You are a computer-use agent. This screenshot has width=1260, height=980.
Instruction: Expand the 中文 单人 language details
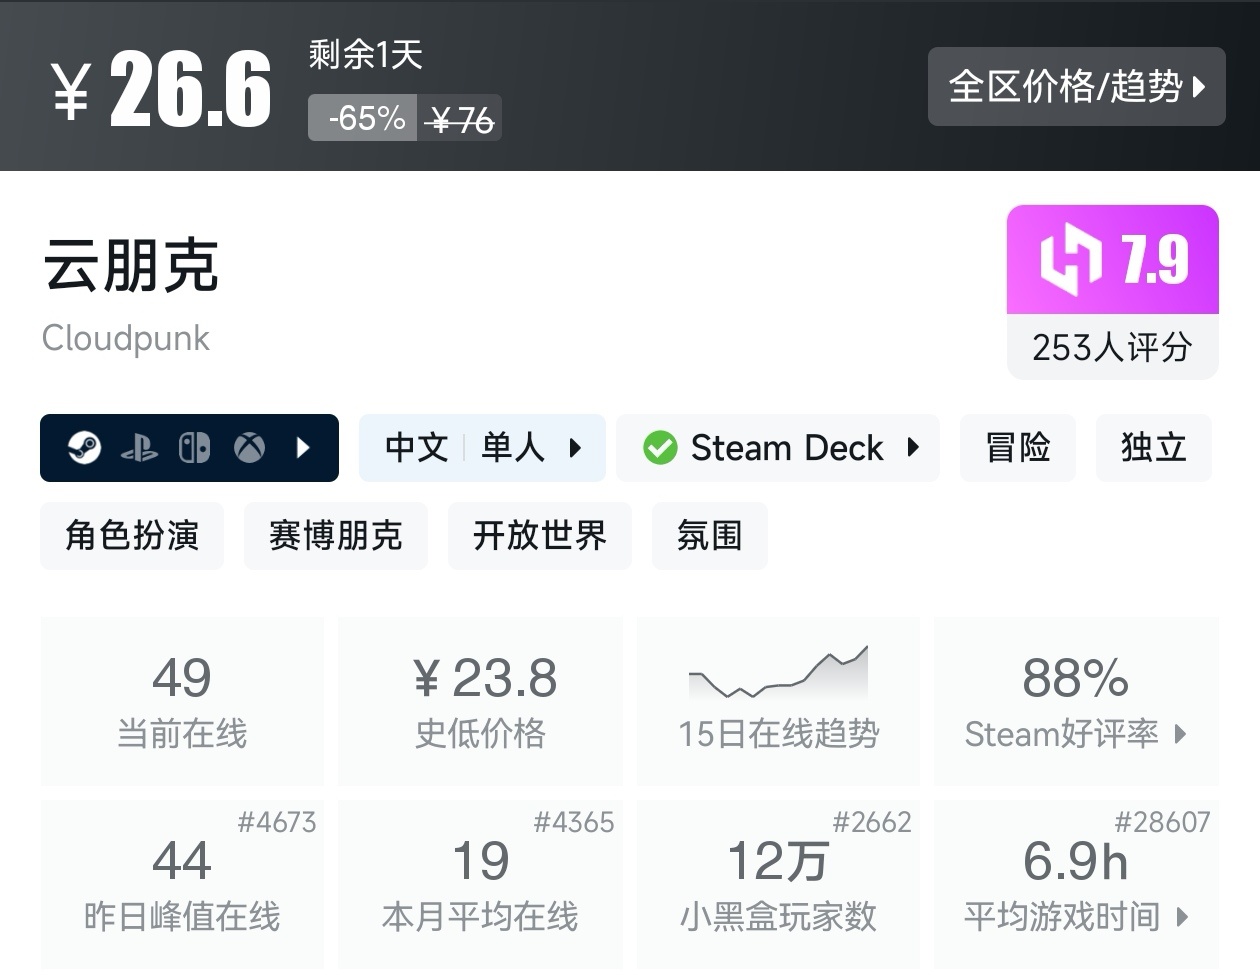[482, 448]
